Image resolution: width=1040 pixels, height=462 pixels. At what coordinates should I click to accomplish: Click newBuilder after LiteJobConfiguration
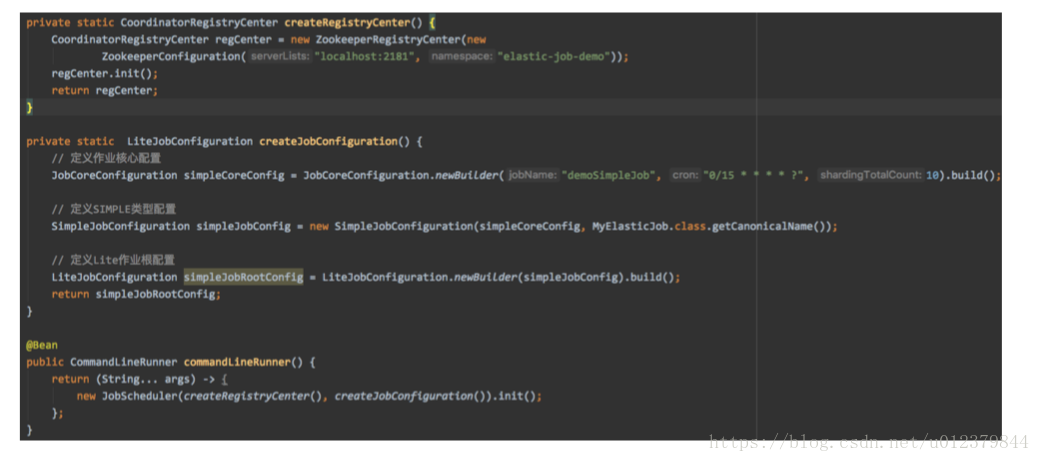coord(485,277)
